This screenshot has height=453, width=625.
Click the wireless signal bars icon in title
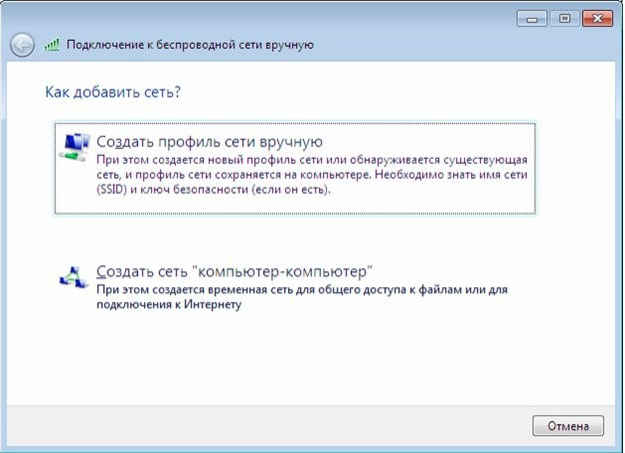52,45
